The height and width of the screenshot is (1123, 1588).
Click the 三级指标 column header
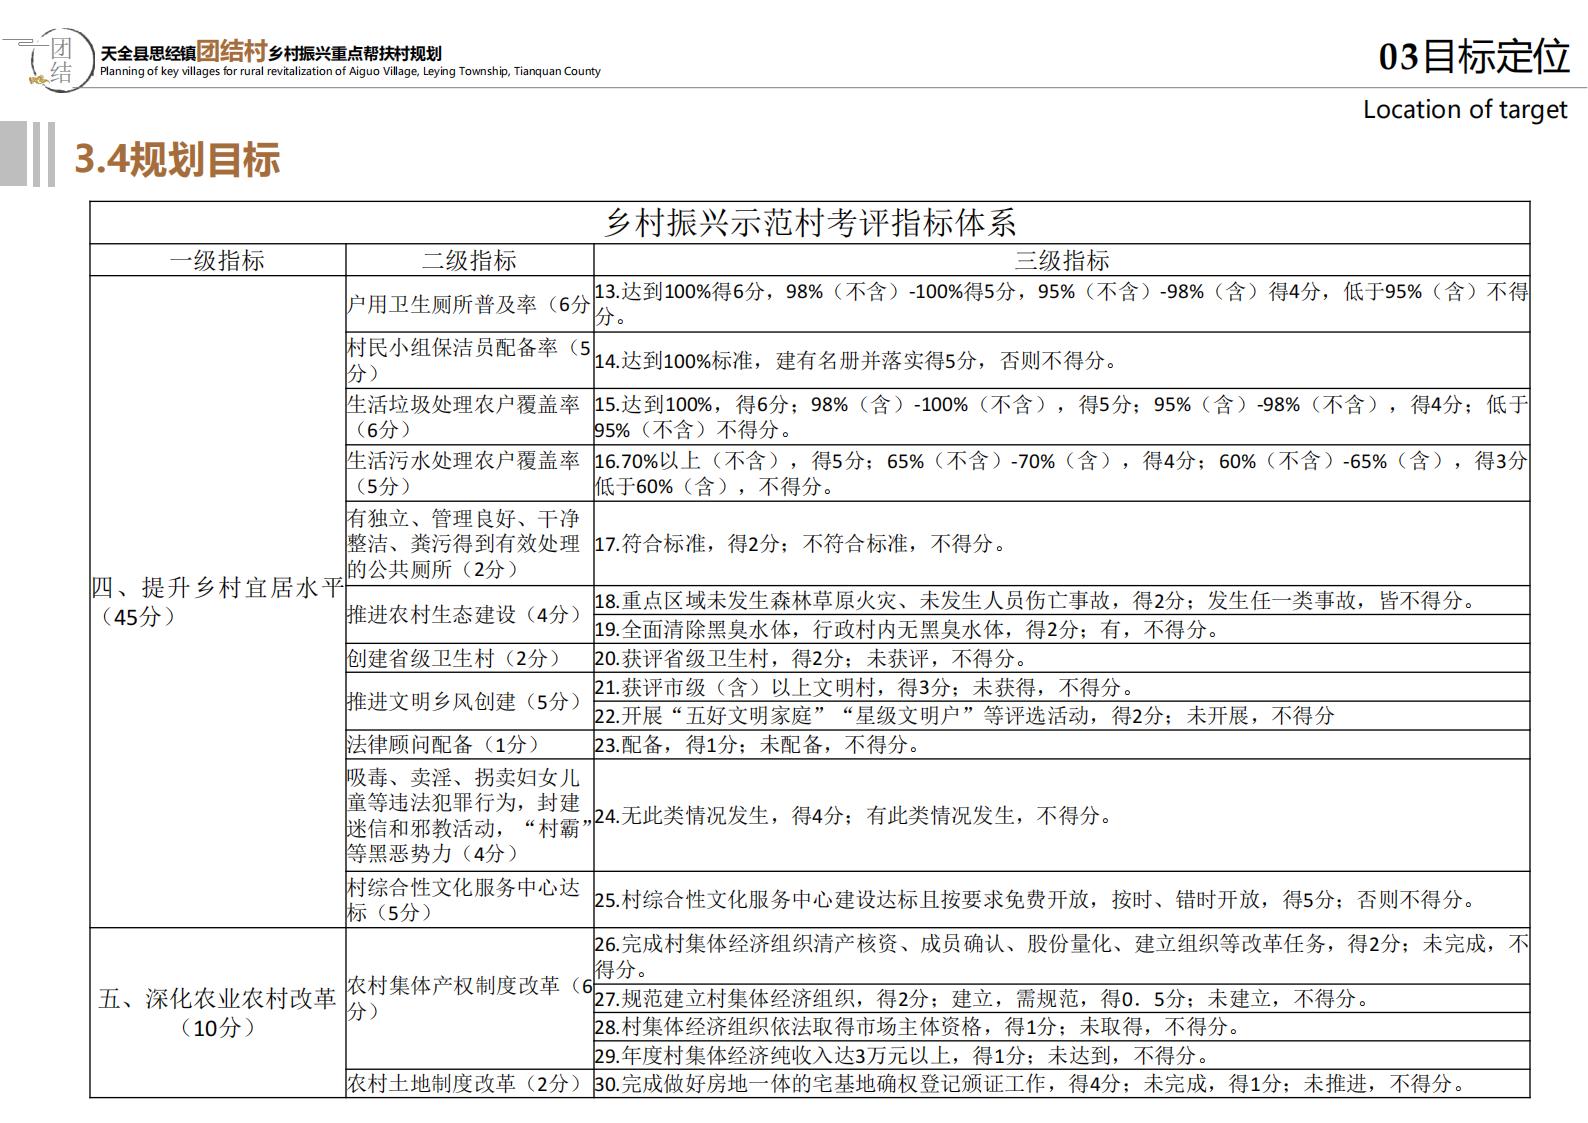pyautogui.click(x=1062, y=260)
